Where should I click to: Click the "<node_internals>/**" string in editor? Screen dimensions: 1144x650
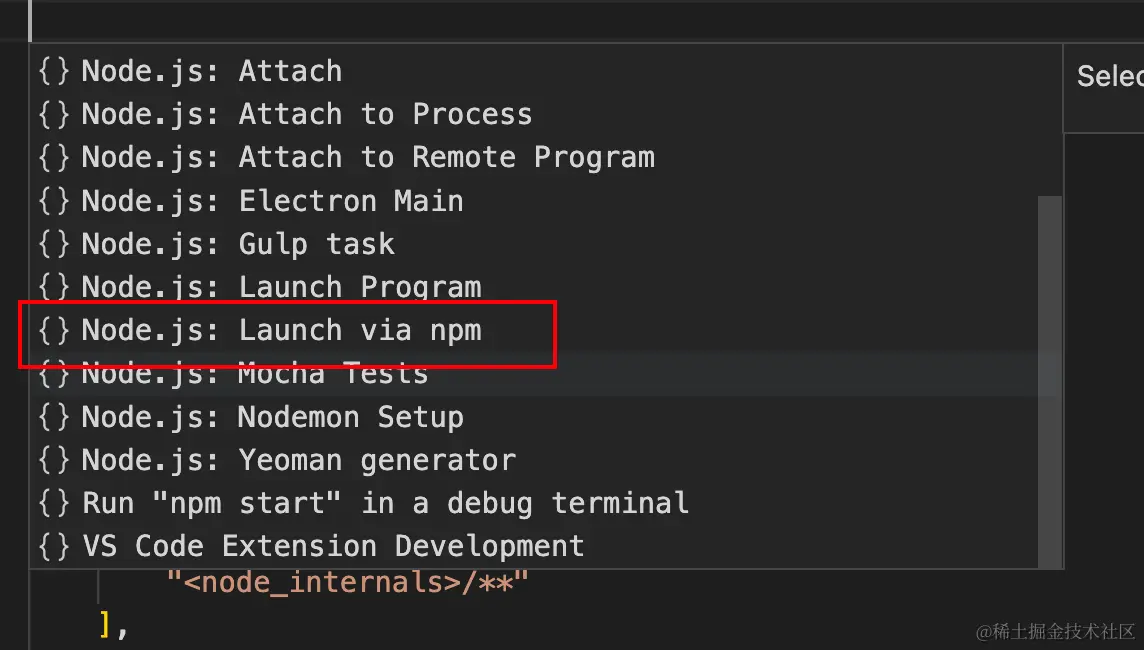pos(347,582)
